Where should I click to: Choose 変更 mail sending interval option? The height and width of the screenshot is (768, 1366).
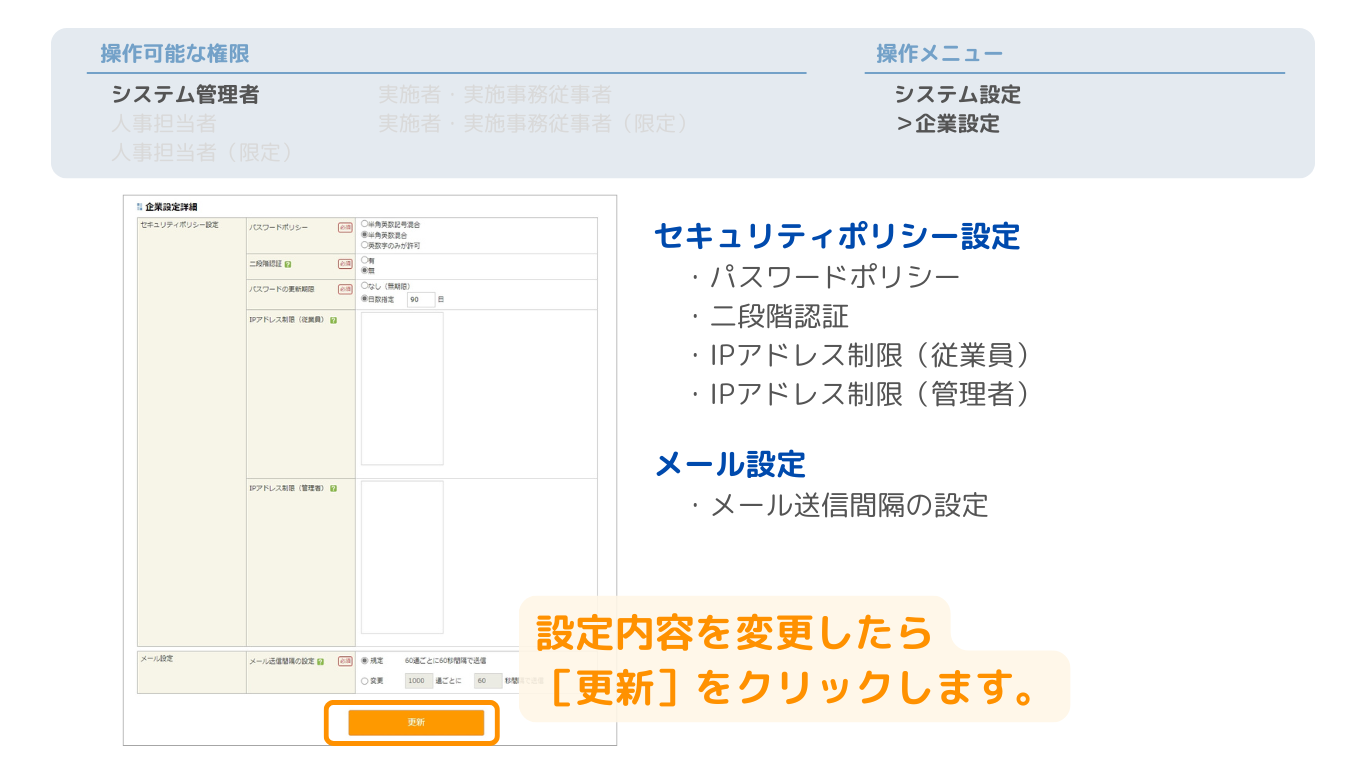(x=365, y=681)
